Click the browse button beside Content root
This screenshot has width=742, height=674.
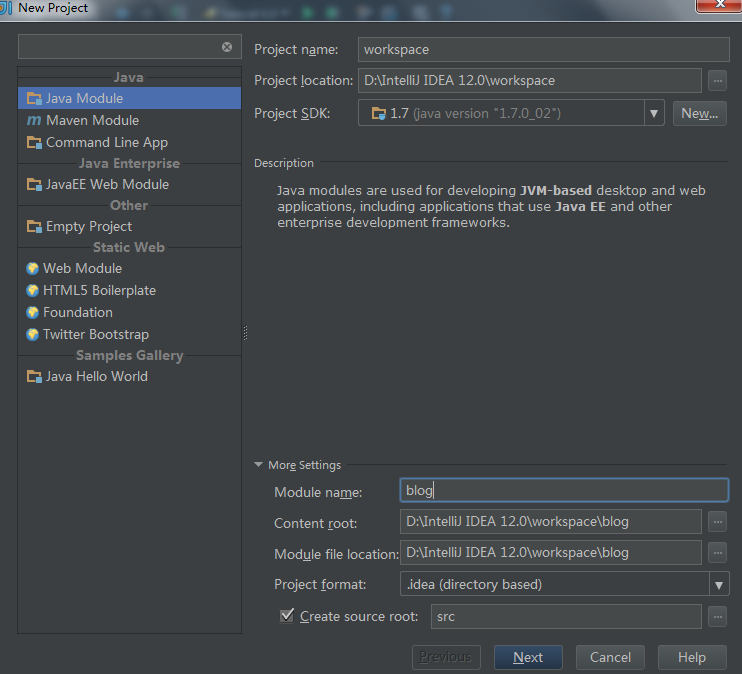[x=717, y=521]
